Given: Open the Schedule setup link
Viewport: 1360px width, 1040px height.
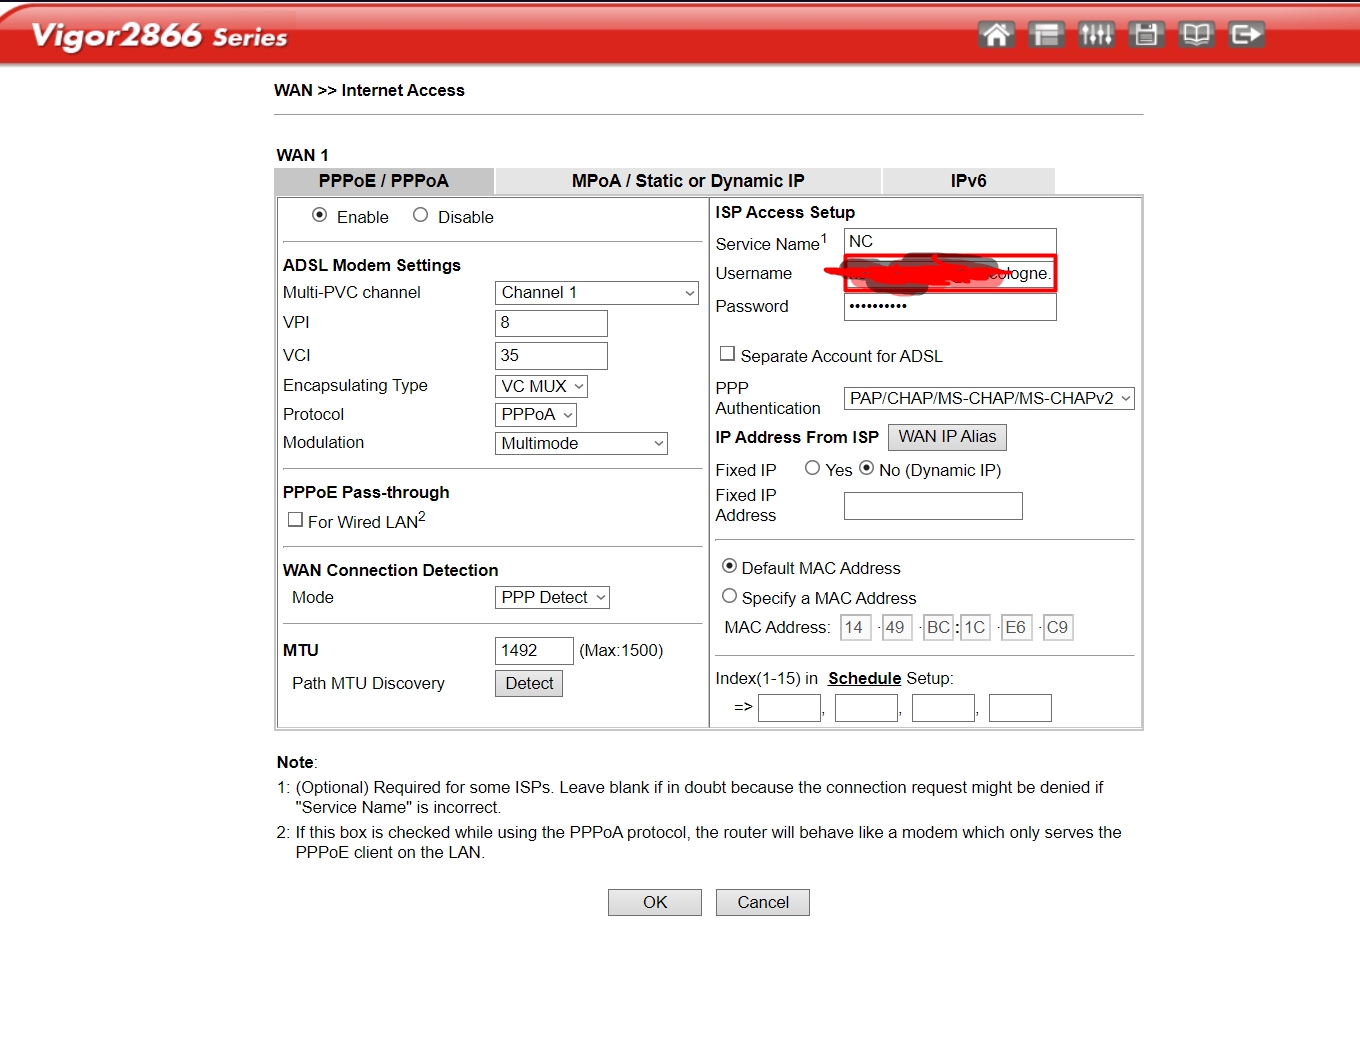Looking at the screenshot, I should pos(864,678).
